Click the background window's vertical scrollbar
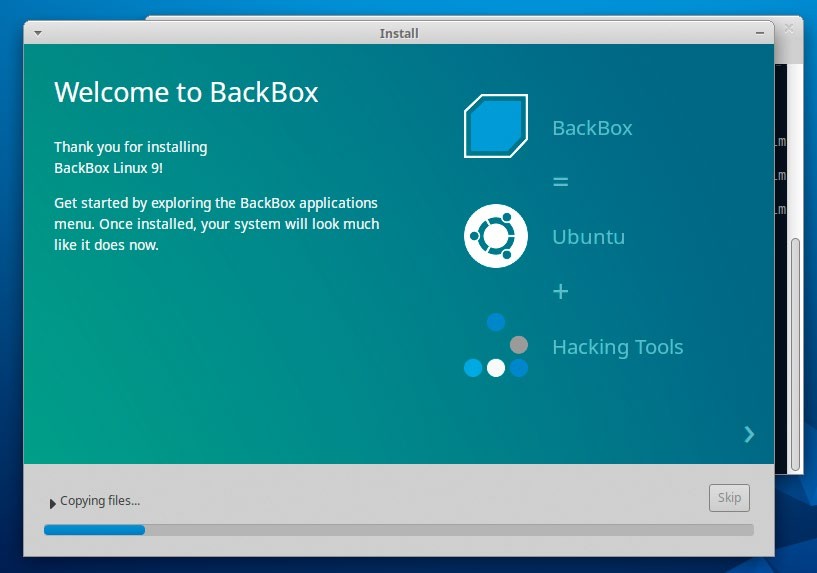This screenshot has height=573, width=817. click(x=795, y=354)
